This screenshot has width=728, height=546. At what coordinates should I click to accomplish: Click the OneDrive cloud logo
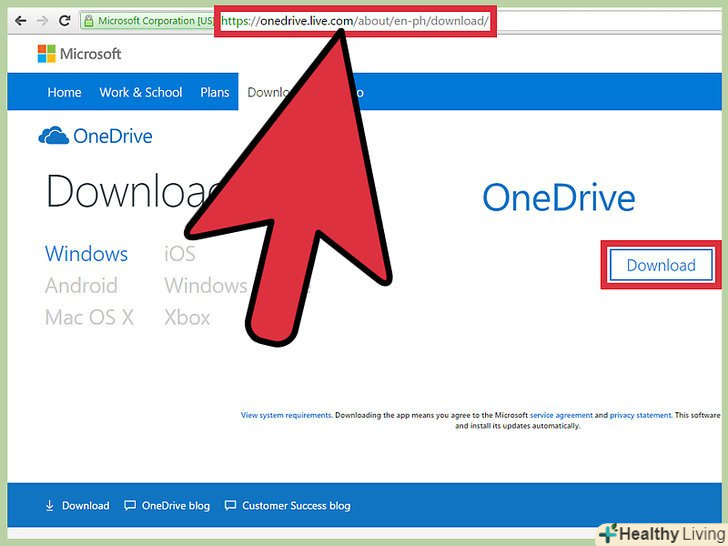point(54,136)
